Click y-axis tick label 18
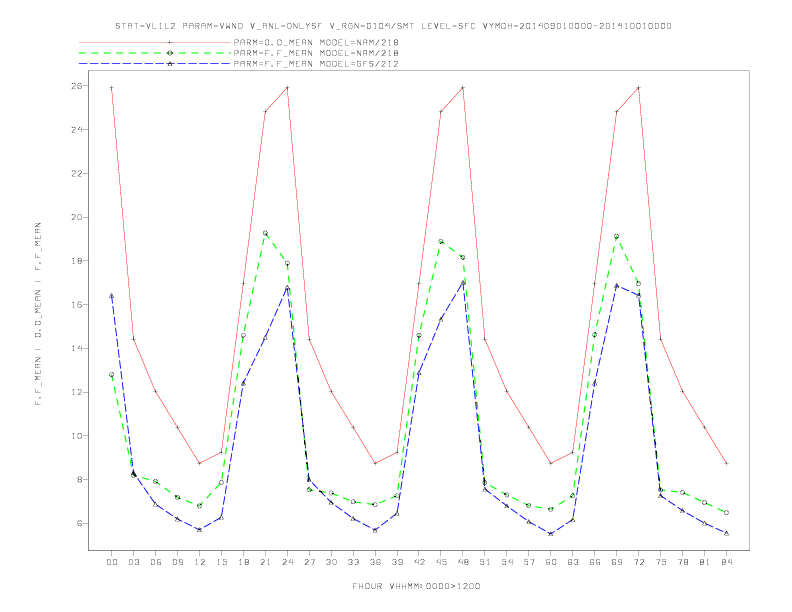Screen dimensions: 792x612 (x=76, y=261)
